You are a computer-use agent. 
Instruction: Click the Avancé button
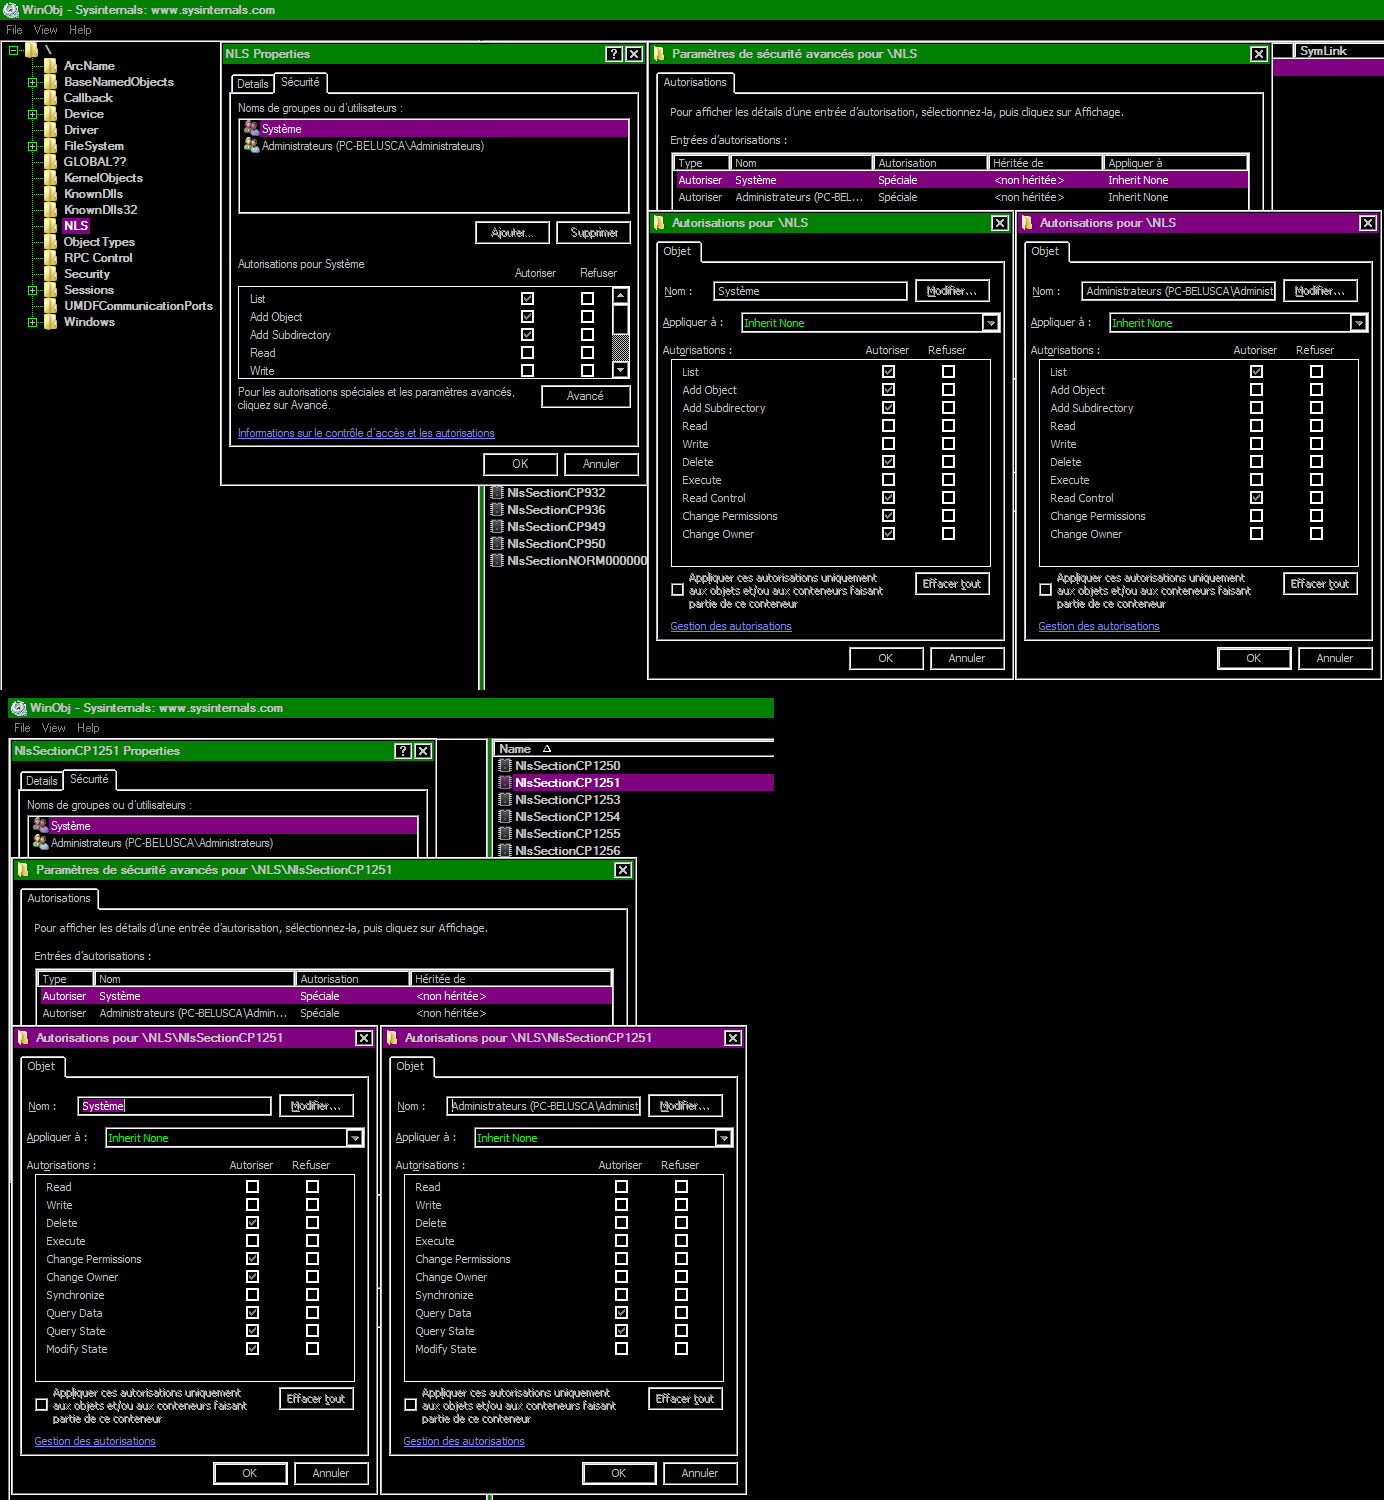(x=586, y=396)
